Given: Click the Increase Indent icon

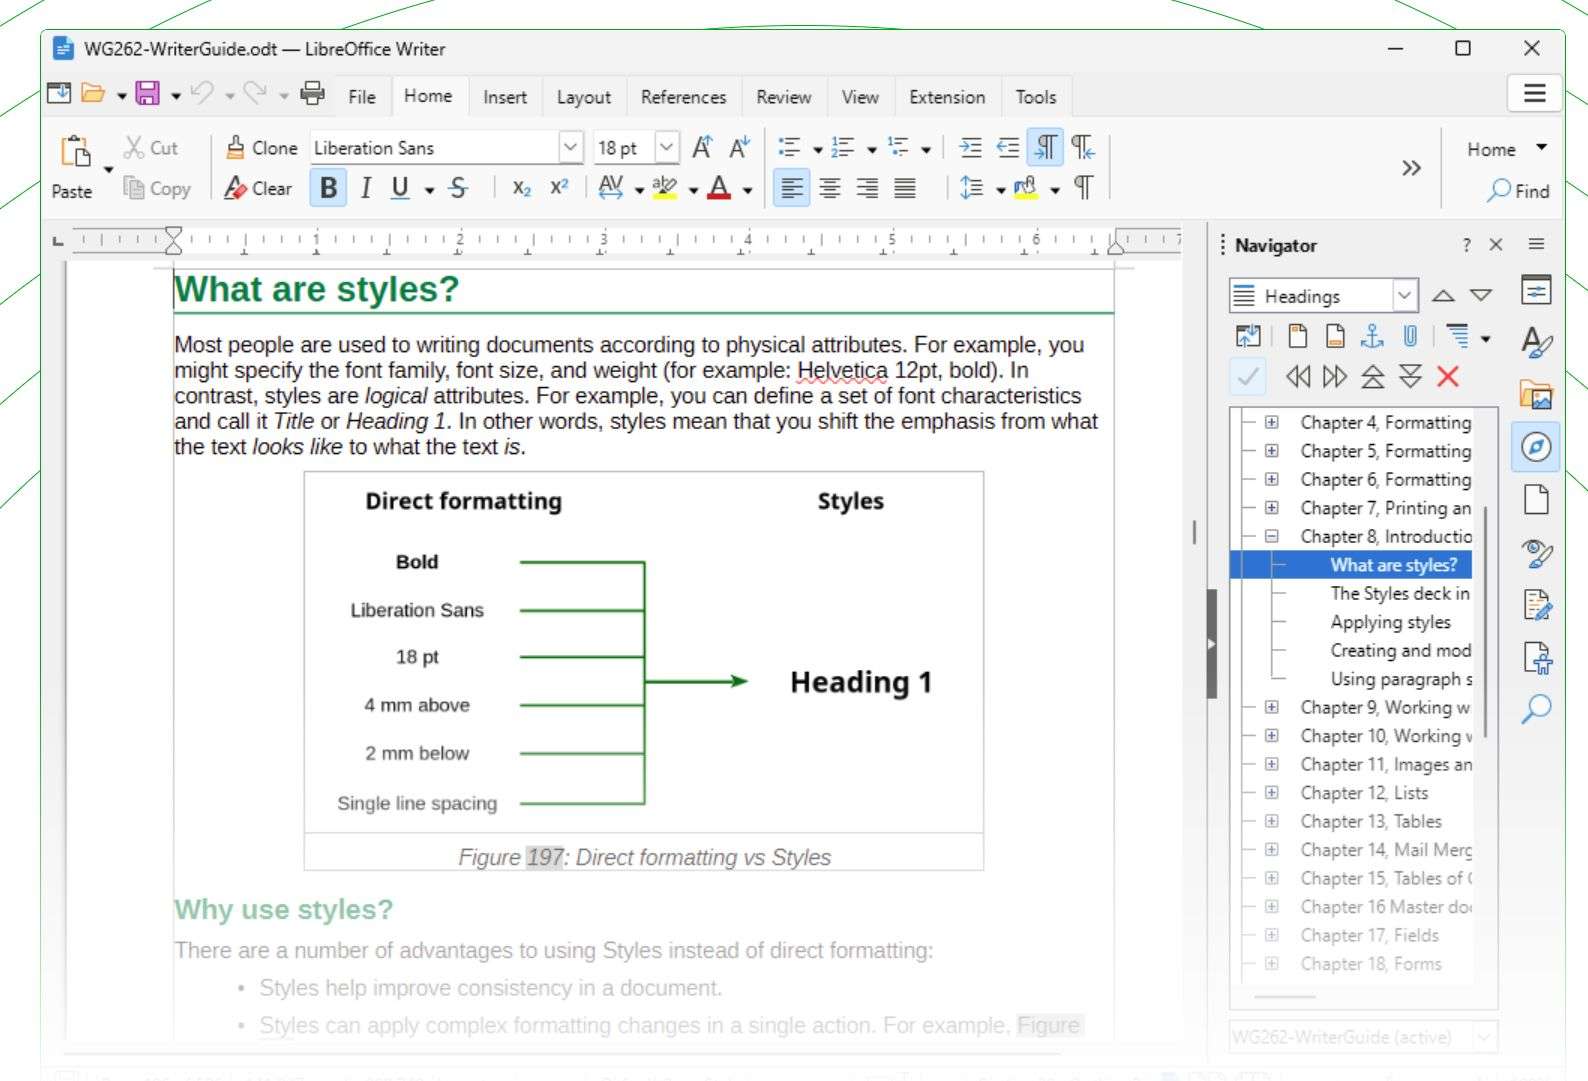Looking at the screenshot, I should pos(970,148).
